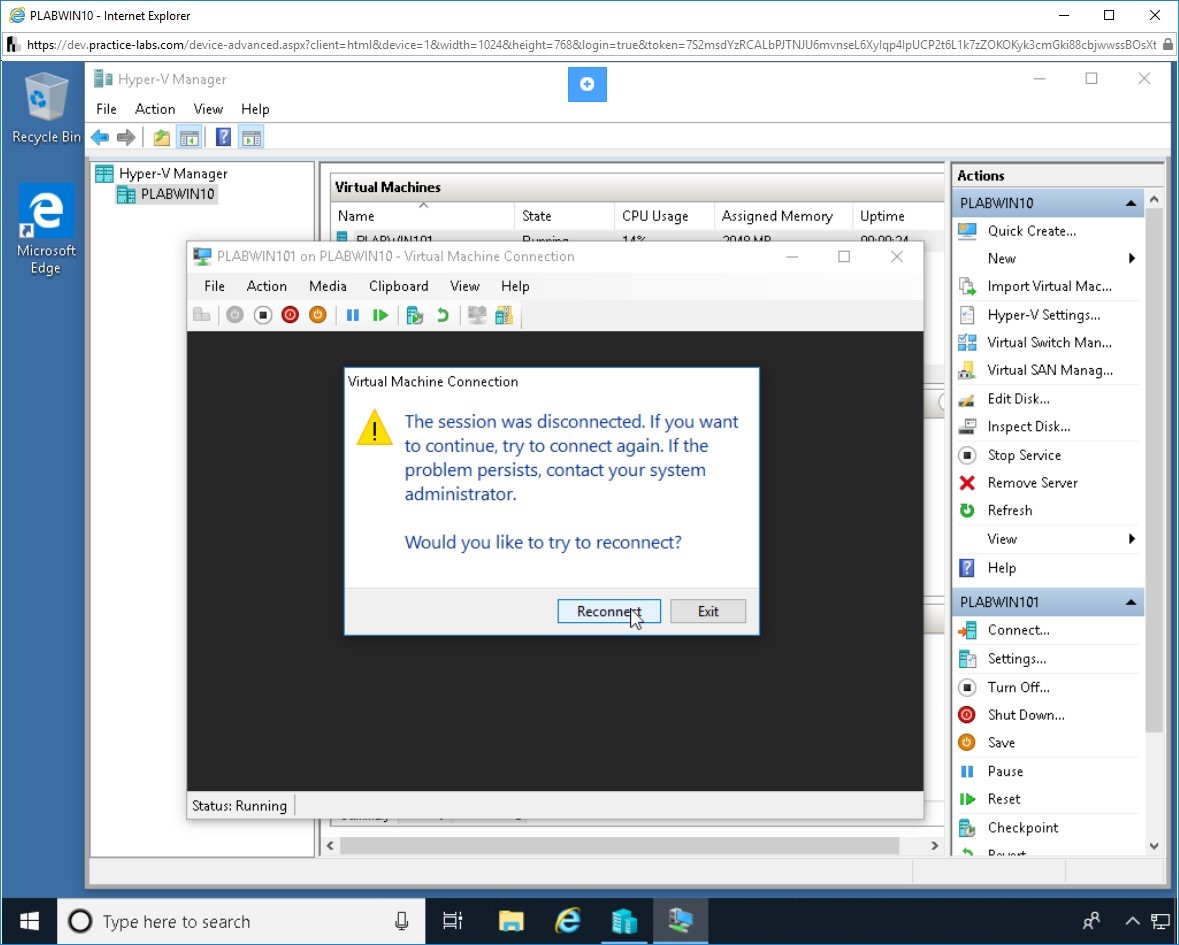Open Virtual SAN Manager action
Screen dimensions: 1179x945
click(x=1048, y=371)
